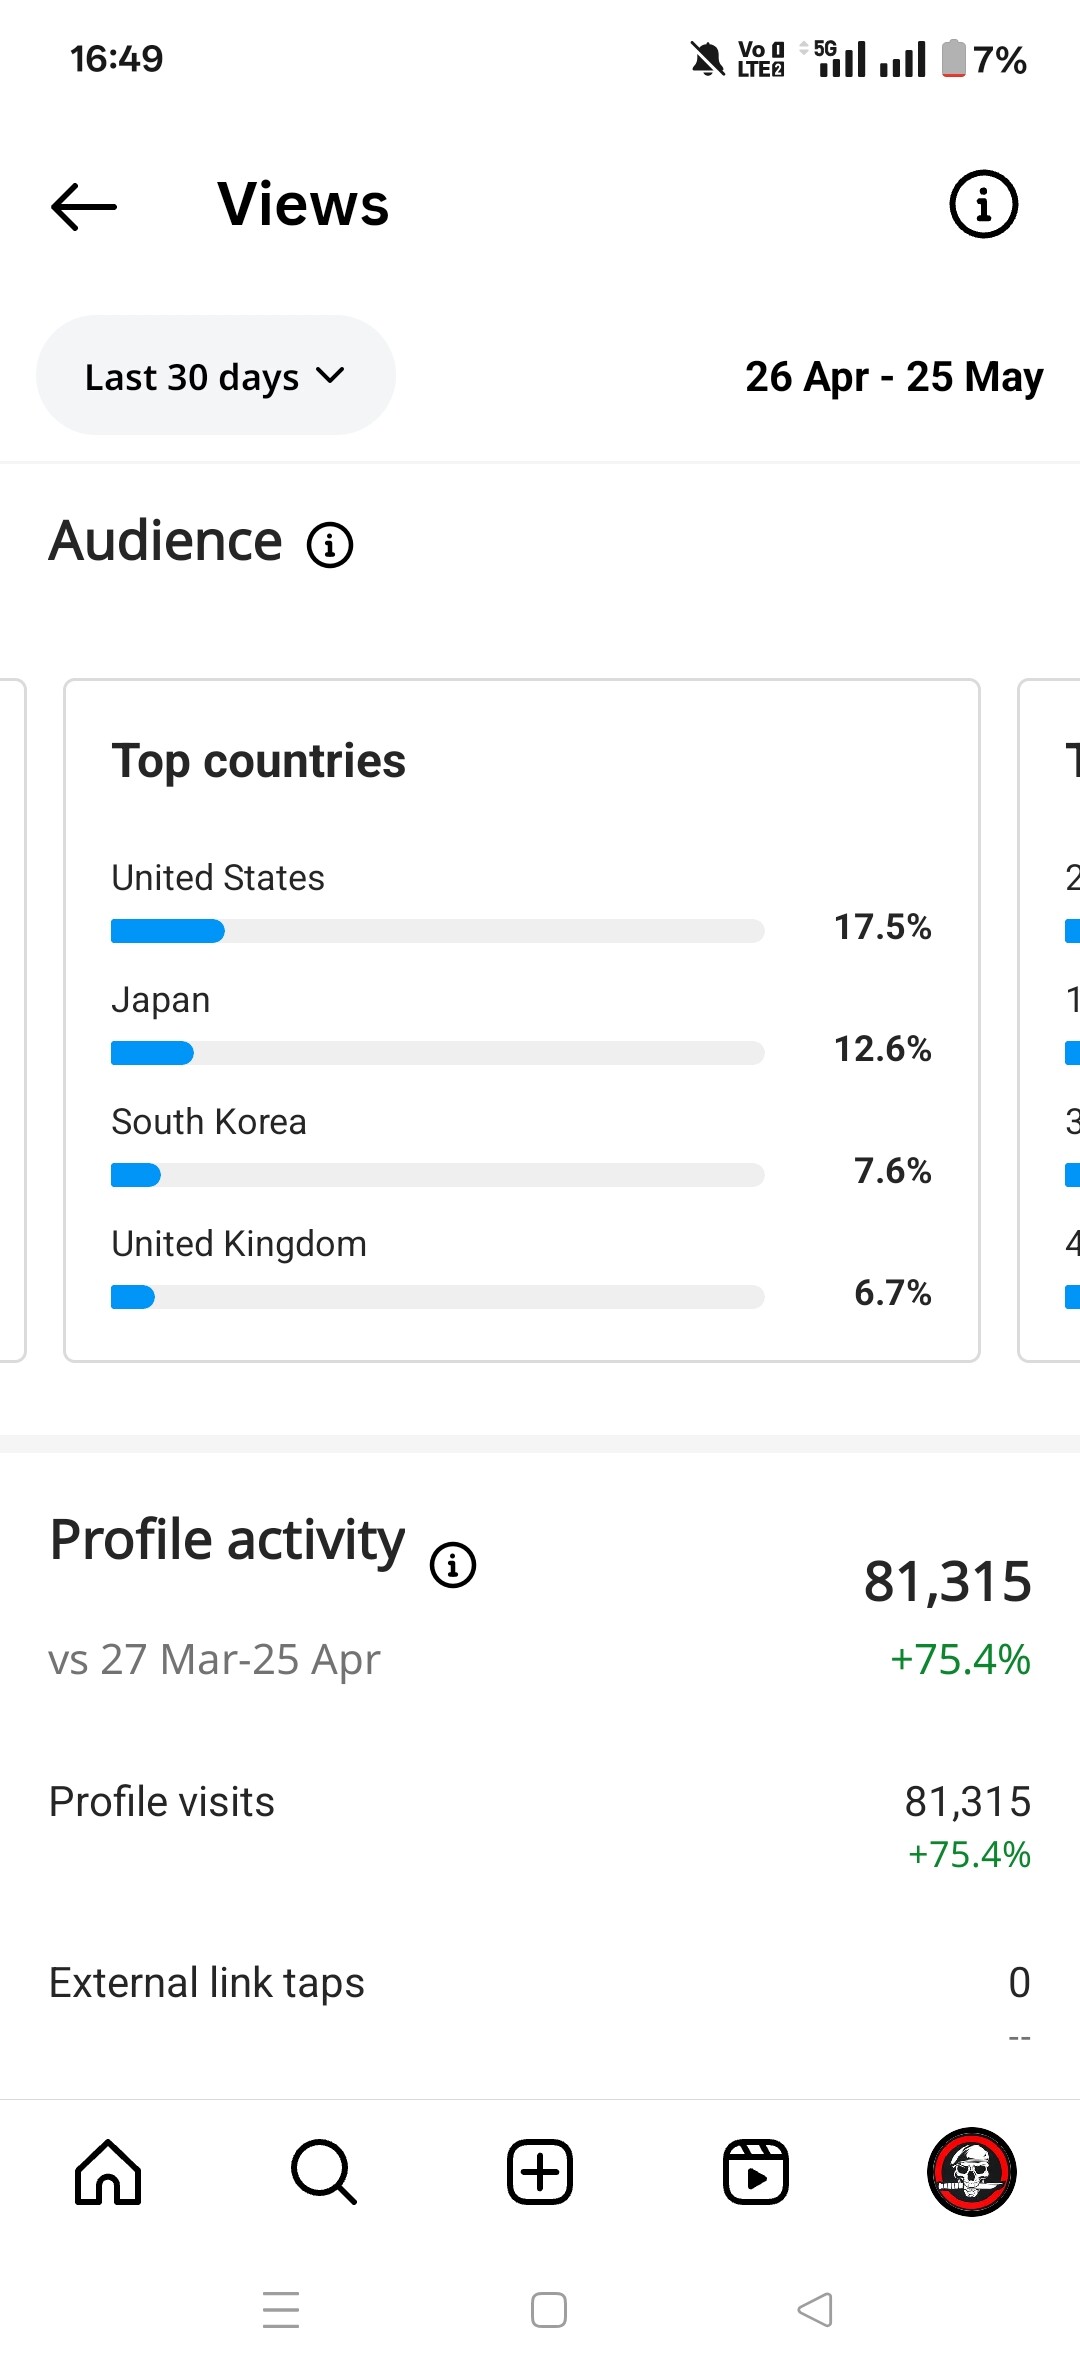The width and height of the screenshot is (1080, 2376).
Task: Tap the chevron in Last 30 days
Action: coord(330,376)
